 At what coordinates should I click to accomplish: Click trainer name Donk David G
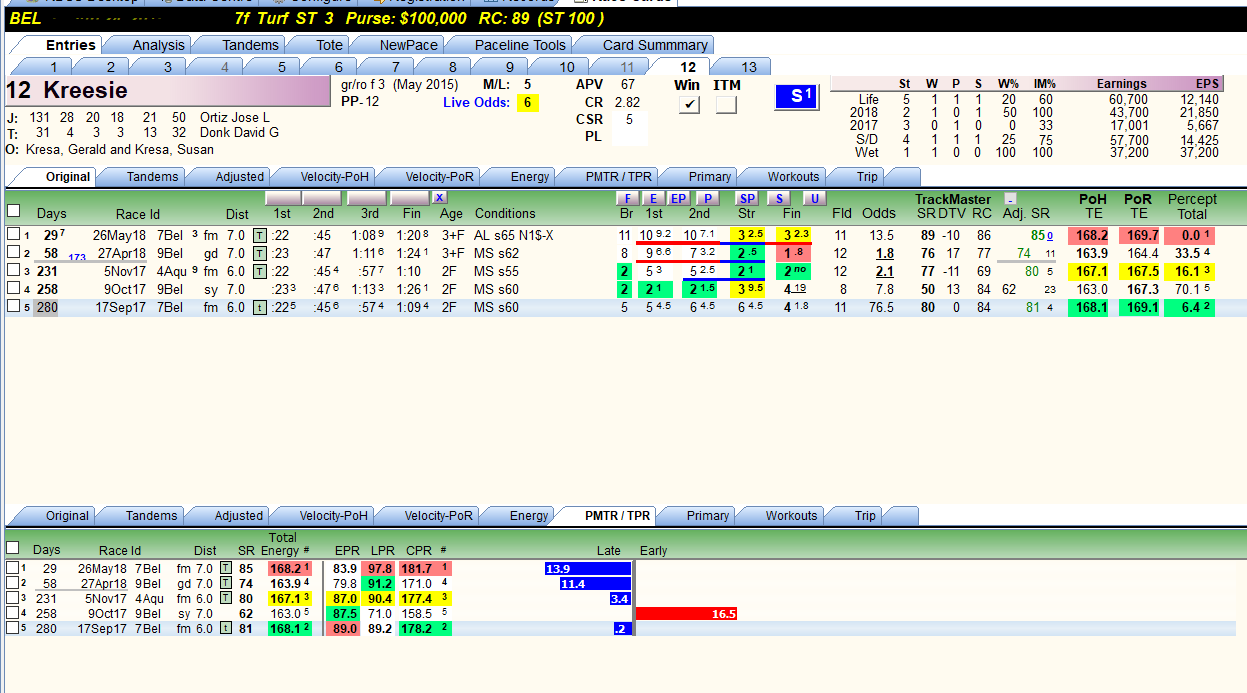pos(240,132)
